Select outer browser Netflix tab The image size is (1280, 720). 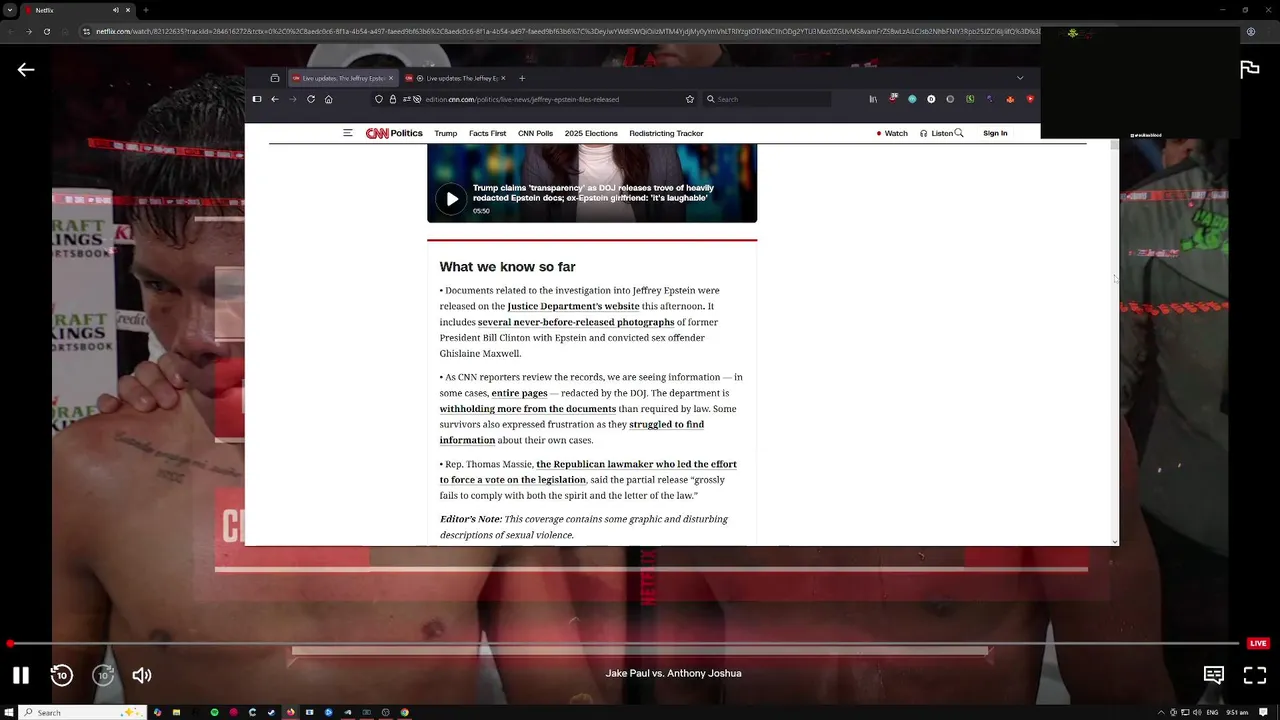pos(75,10)
